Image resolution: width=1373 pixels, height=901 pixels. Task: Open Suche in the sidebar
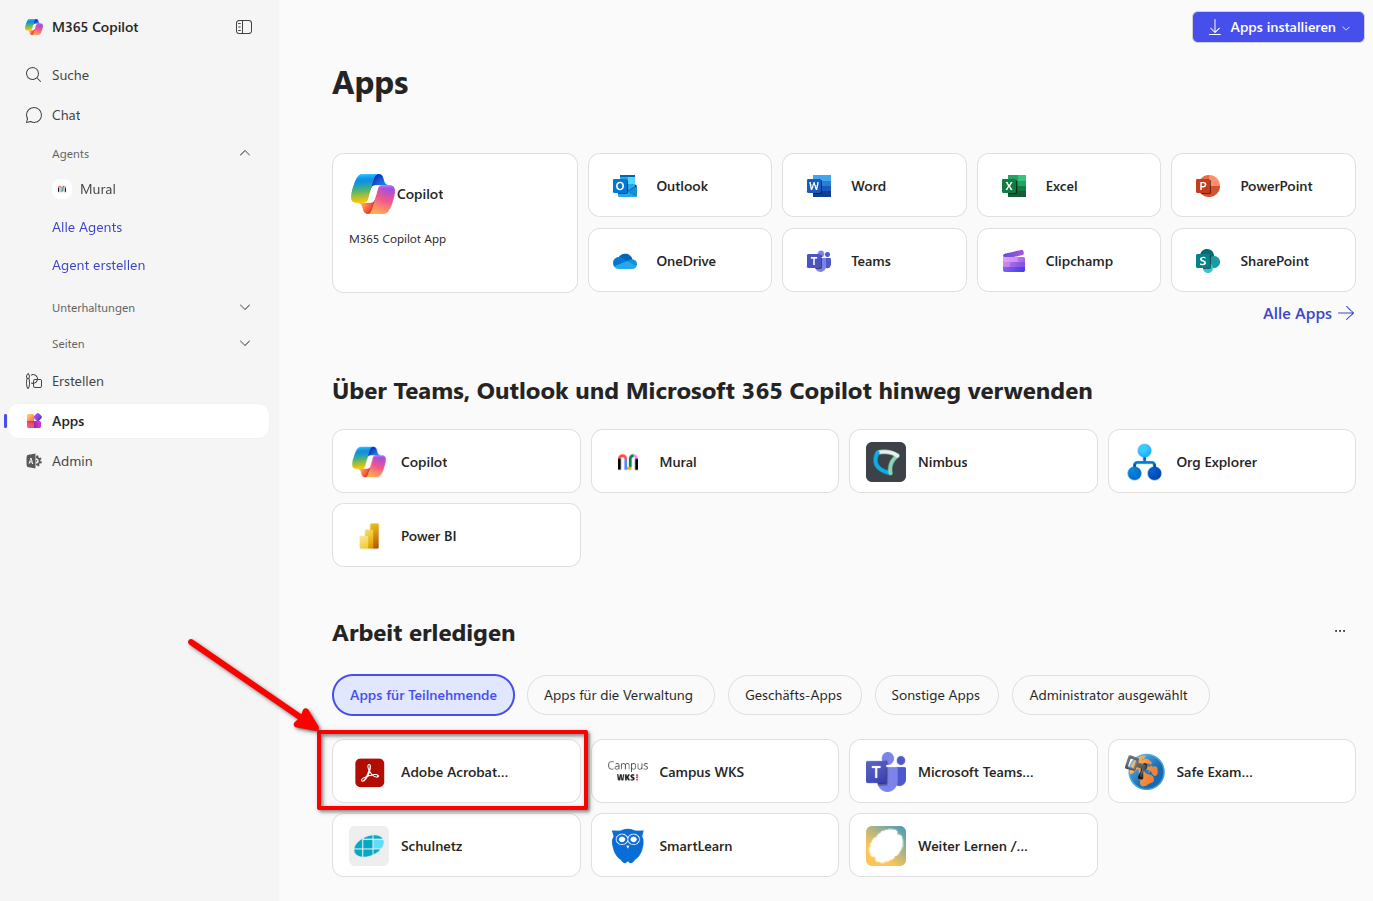136,75
